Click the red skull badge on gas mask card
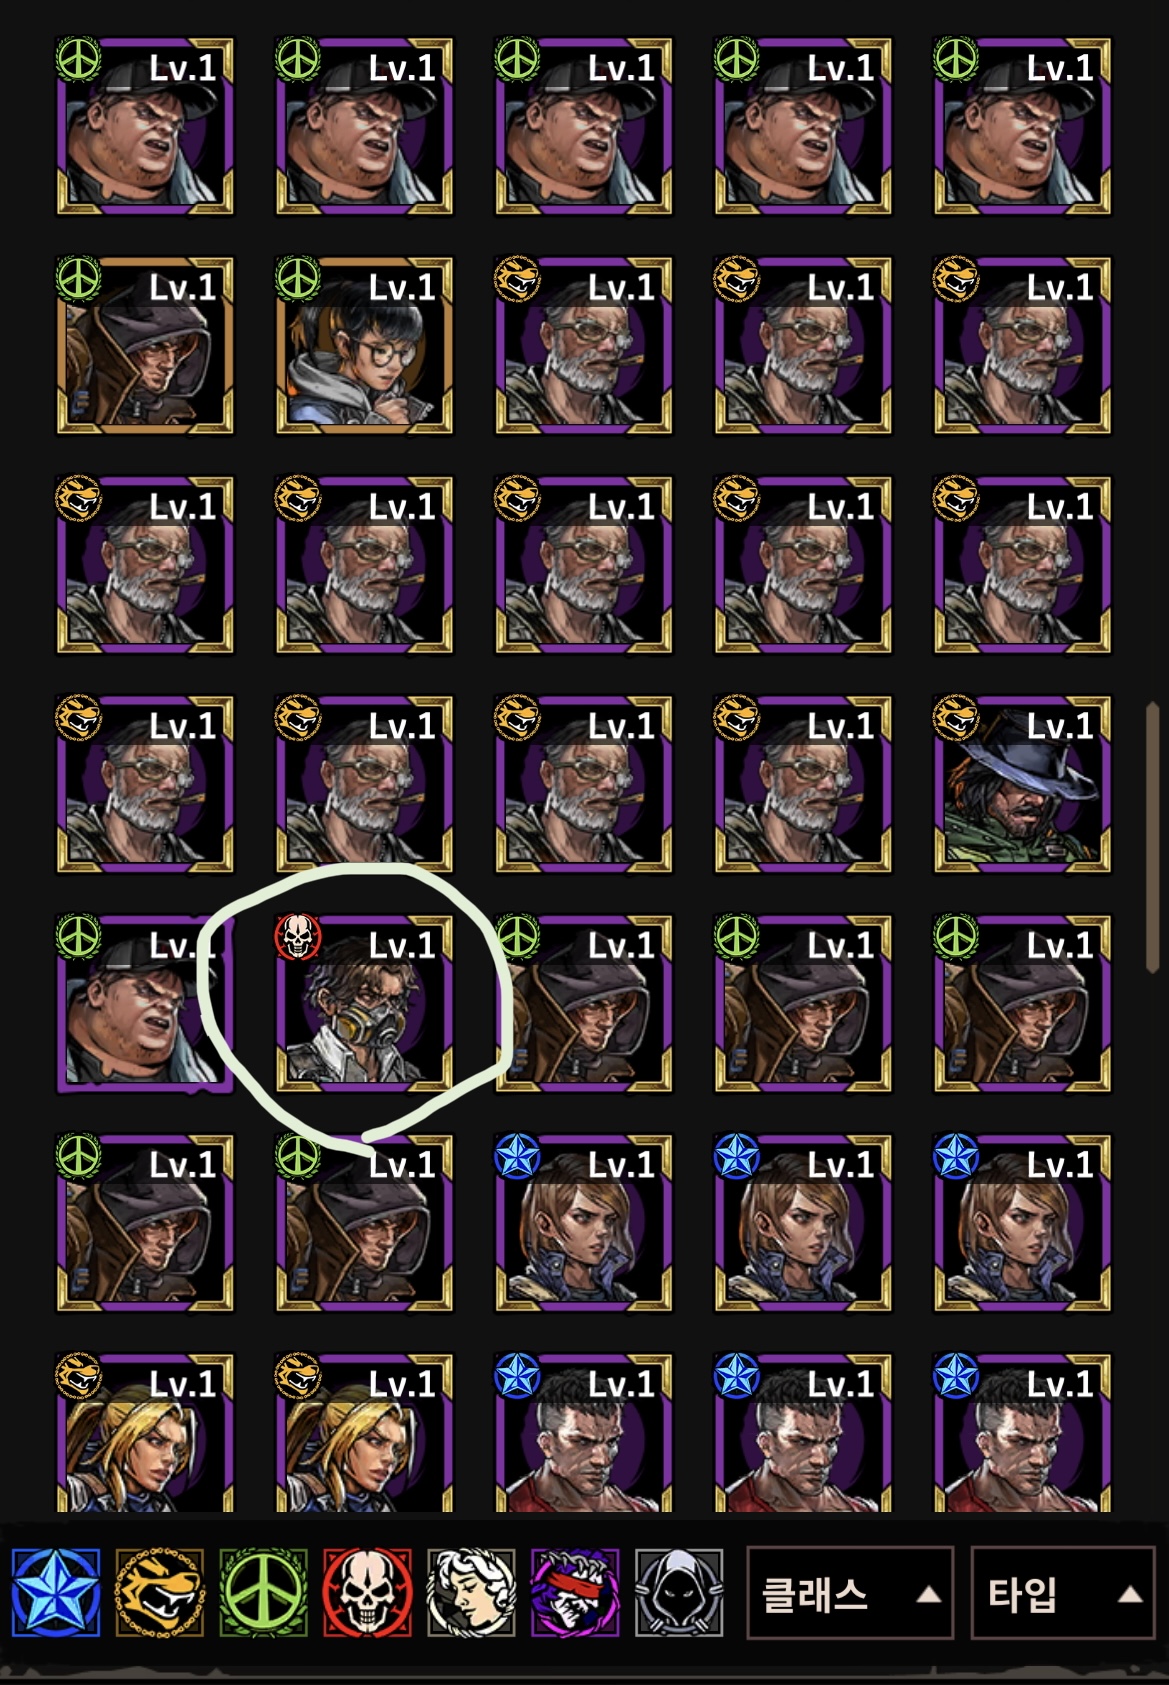Image resolution: width=1169 pixels, height=1685 pixels. tap(297, 936)
